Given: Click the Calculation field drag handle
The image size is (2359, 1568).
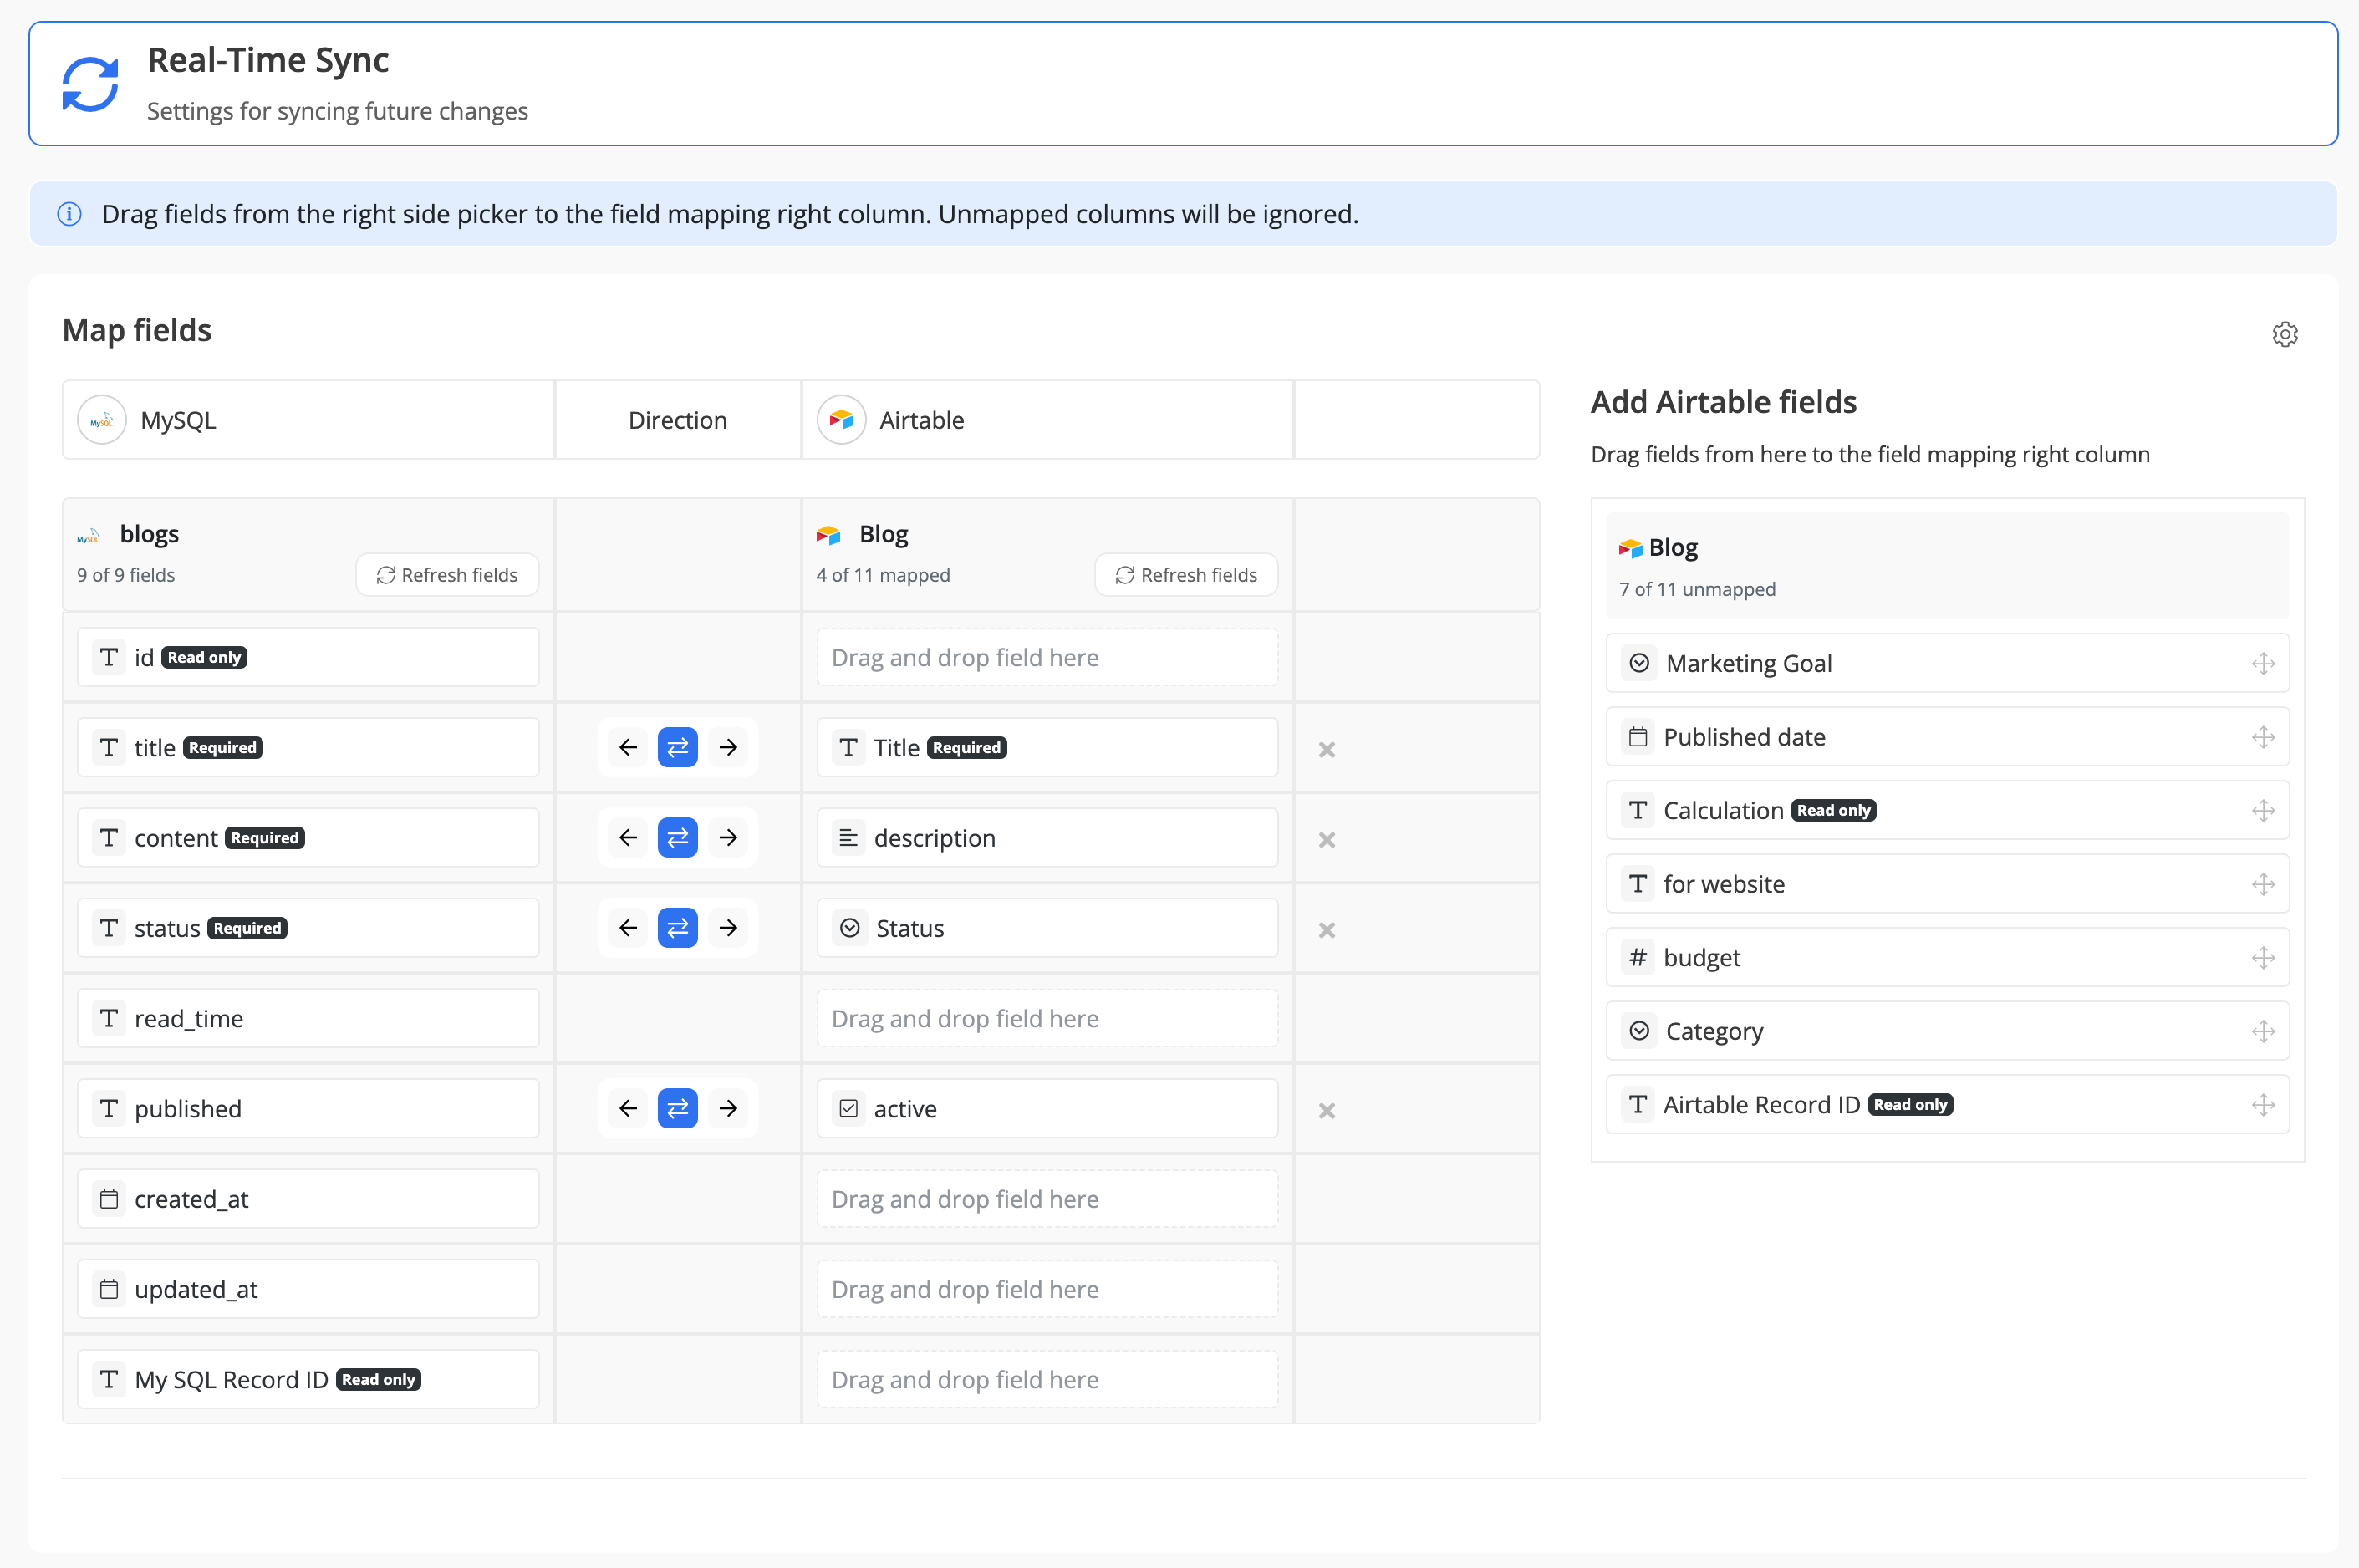Looking at the screenshot, I should 2263,810.
